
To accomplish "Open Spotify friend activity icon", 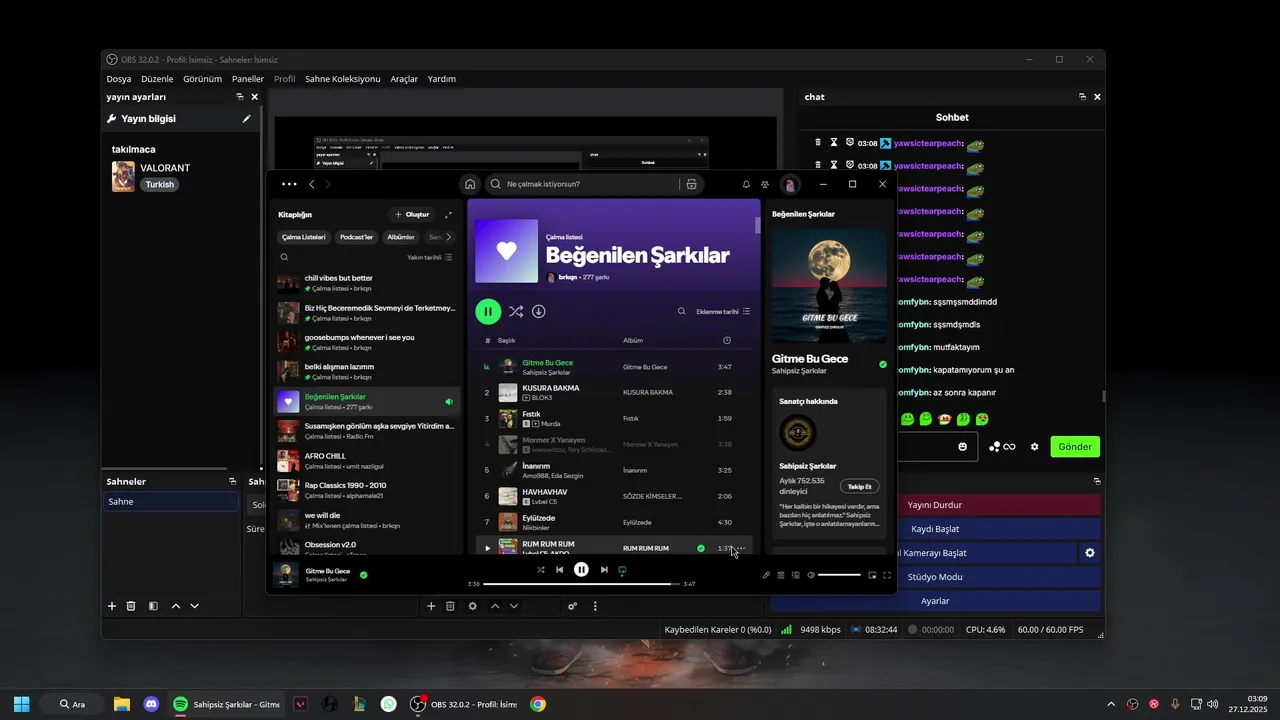I will 765,184.
